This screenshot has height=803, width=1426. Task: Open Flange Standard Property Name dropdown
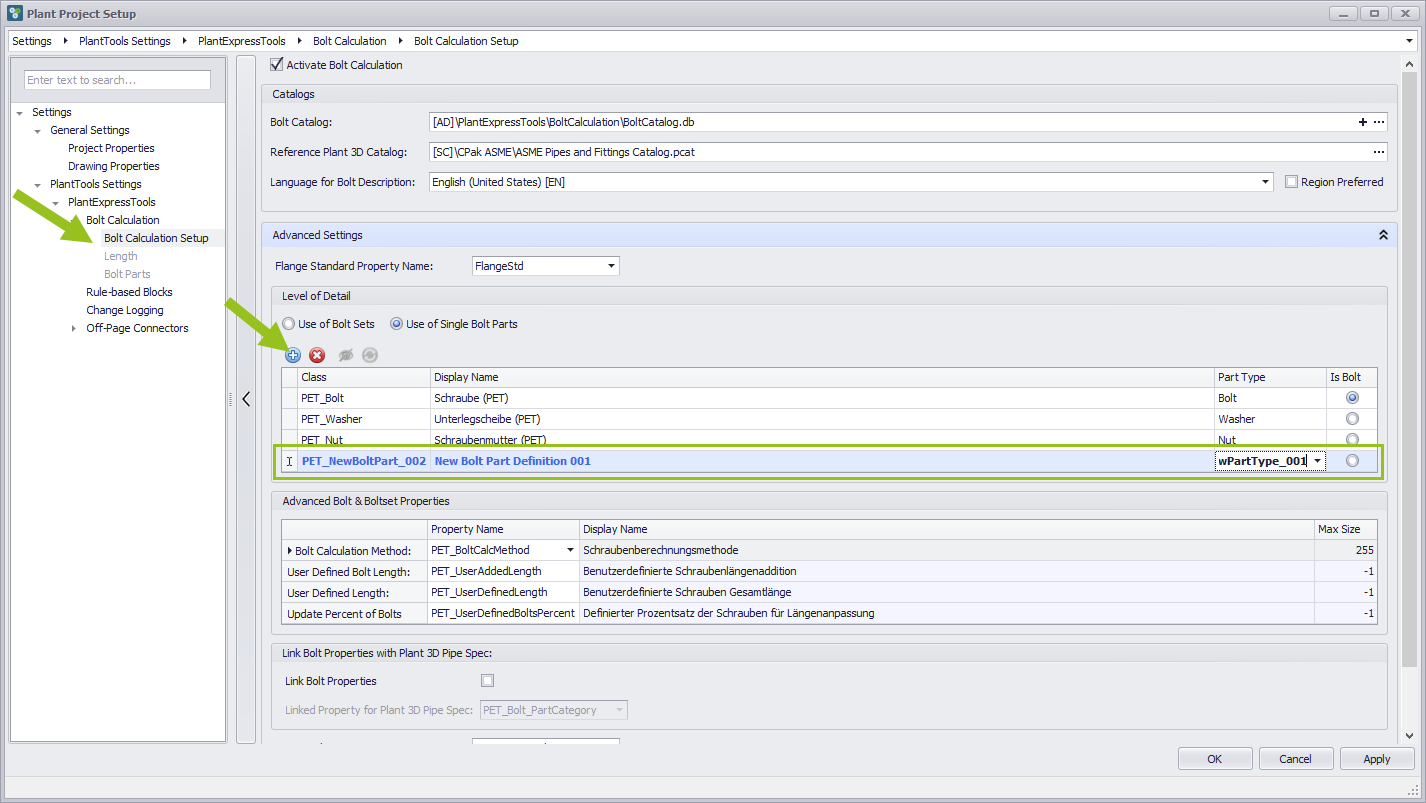(611, 266)
